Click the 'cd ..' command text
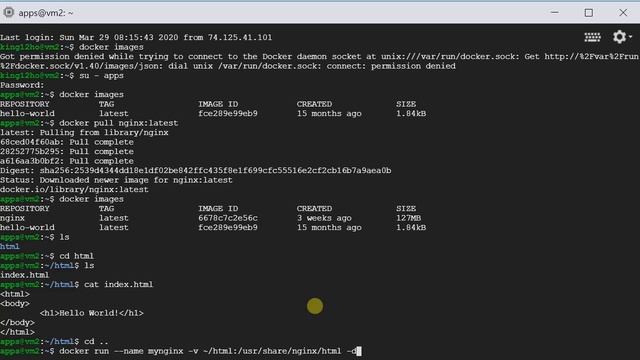Viewport: 640px width, 360px height. pos(96,341)
